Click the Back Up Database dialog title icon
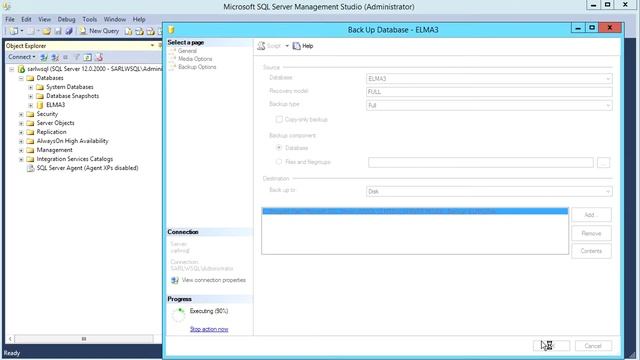 coord(171,30)
